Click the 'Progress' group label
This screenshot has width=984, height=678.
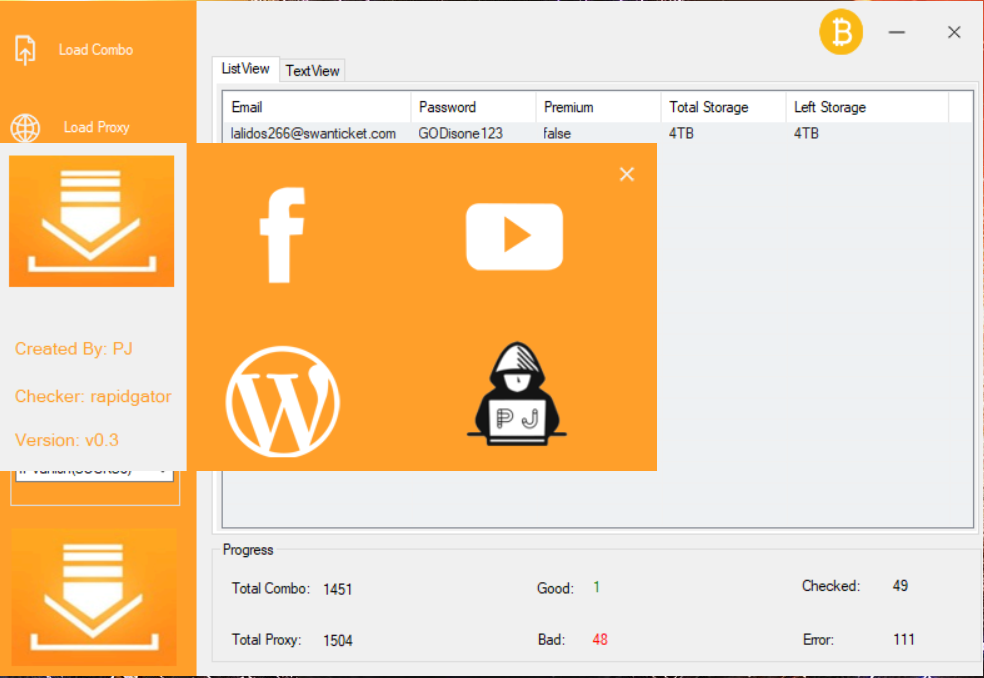click(x=248, y=550)
